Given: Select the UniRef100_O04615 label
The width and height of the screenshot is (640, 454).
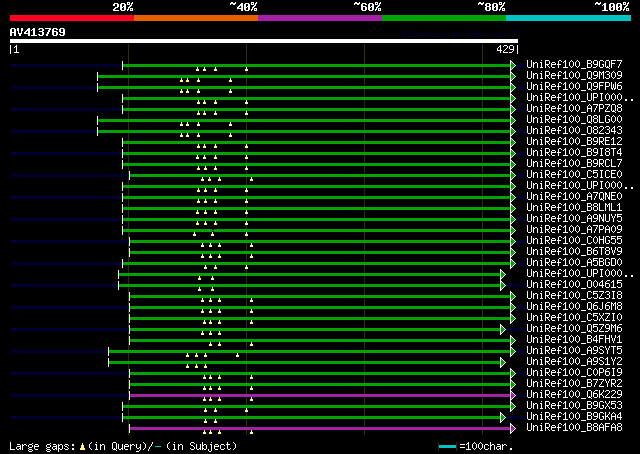Looking at the screenshot, I should coord(574,285).
